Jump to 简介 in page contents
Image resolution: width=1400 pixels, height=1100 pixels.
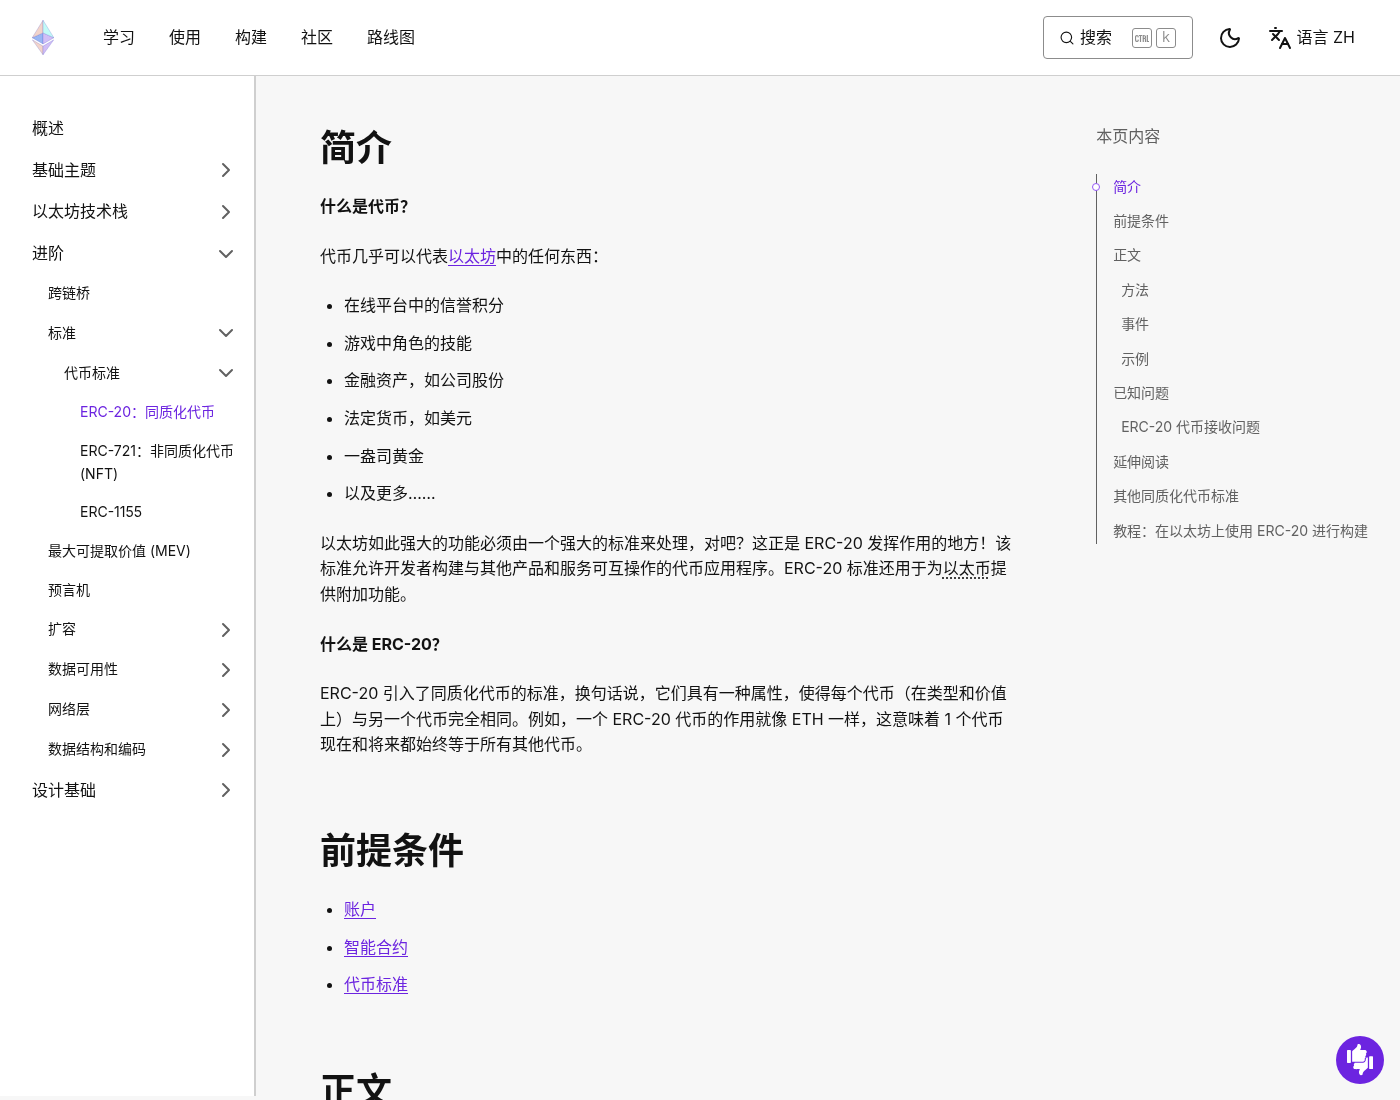1127,187
